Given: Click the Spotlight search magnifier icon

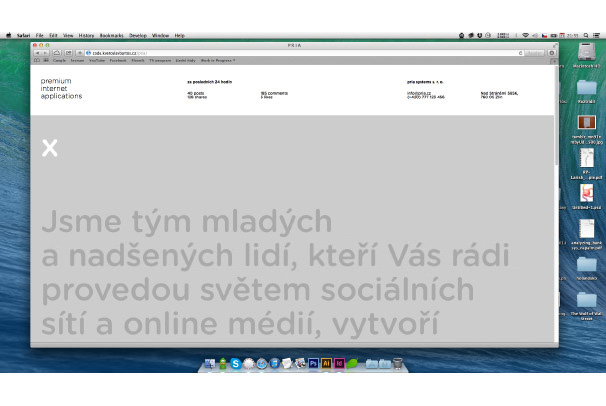Looking at the screenshot, I should pyautogui.click(x=584, y=35).
